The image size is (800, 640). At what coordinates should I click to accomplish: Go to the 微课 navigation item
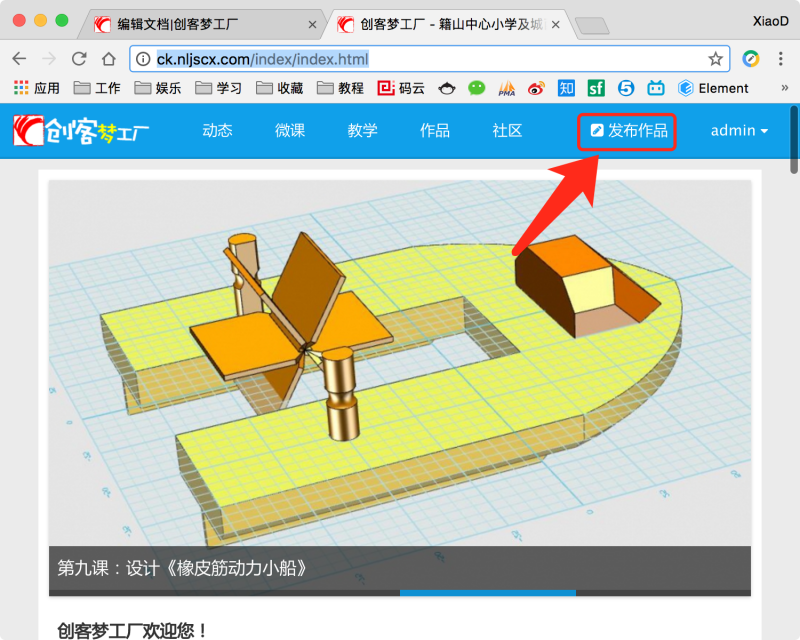(x=290, y=131)
